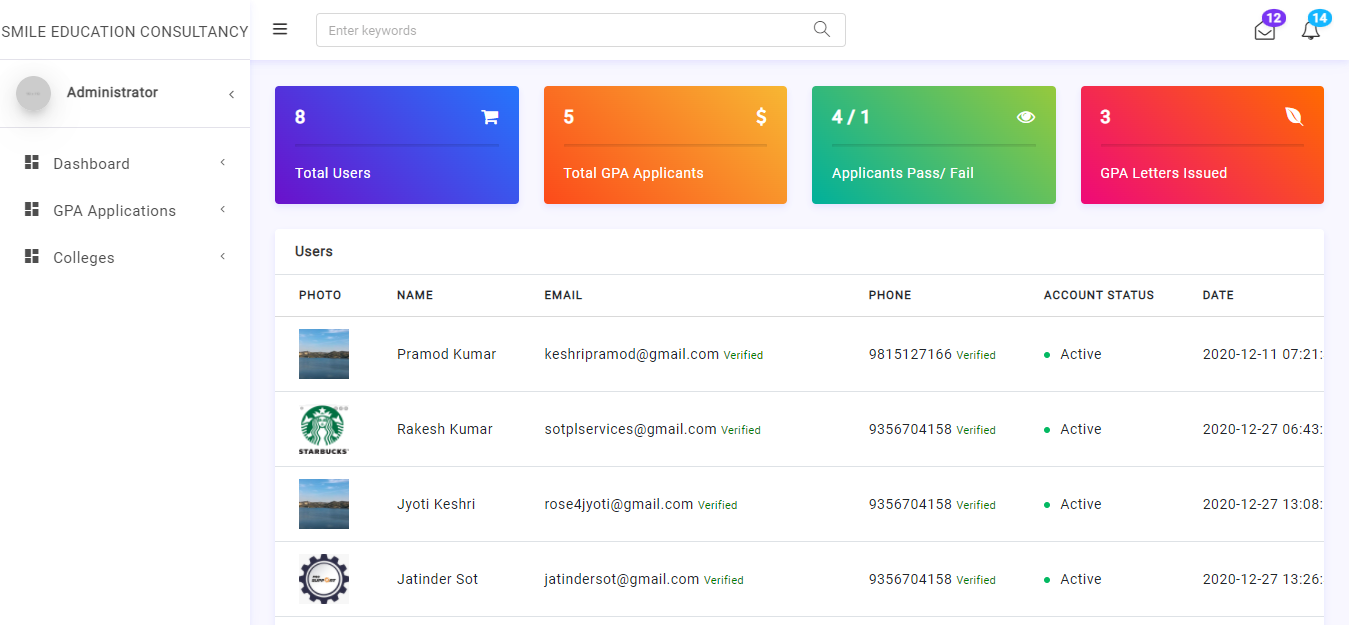Click Jyoti Keshri's photo thumbnail
Viewport: 1349px width, 625px height.
coord(324,504)
